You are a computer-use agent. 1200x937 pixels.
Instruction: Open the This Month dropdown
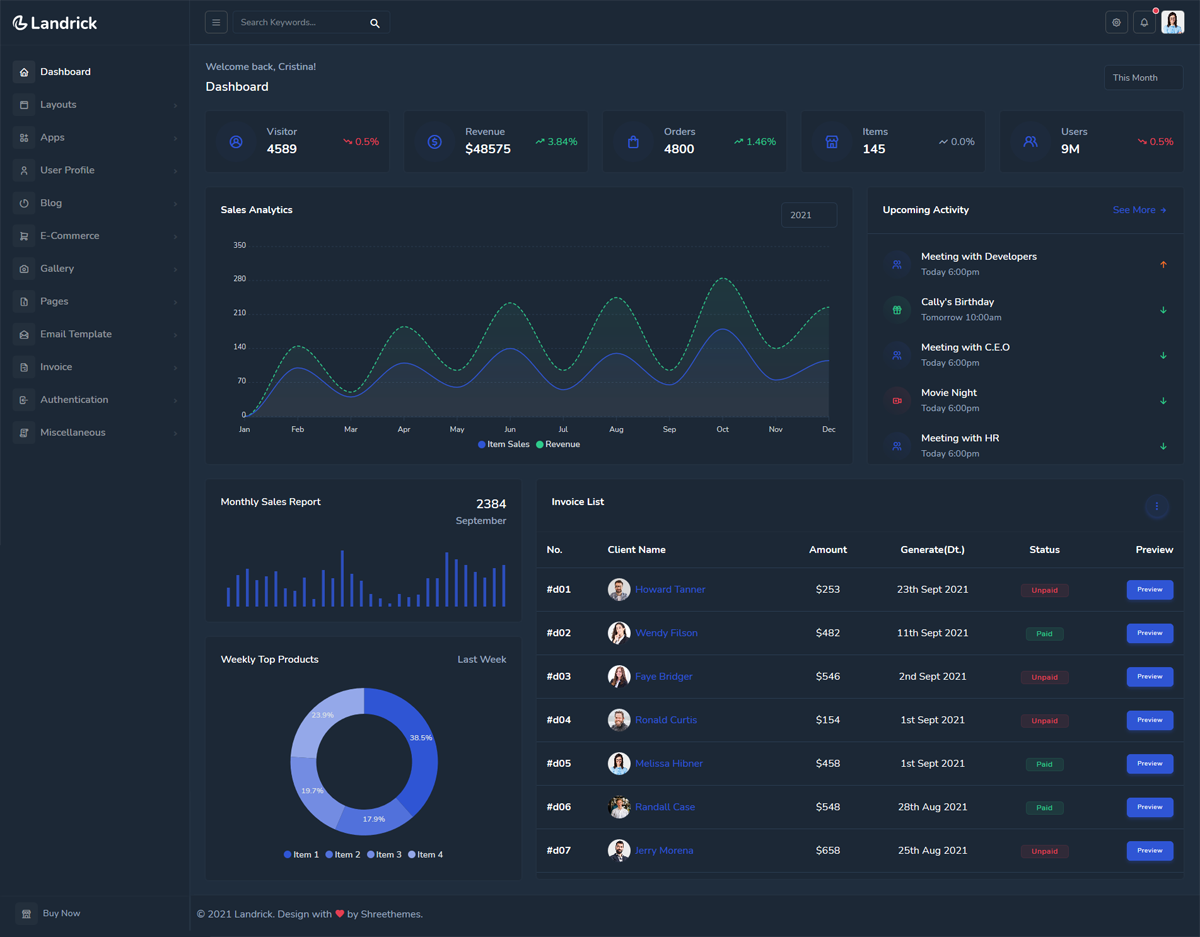pyautogui.click(x=1143, y=77)
